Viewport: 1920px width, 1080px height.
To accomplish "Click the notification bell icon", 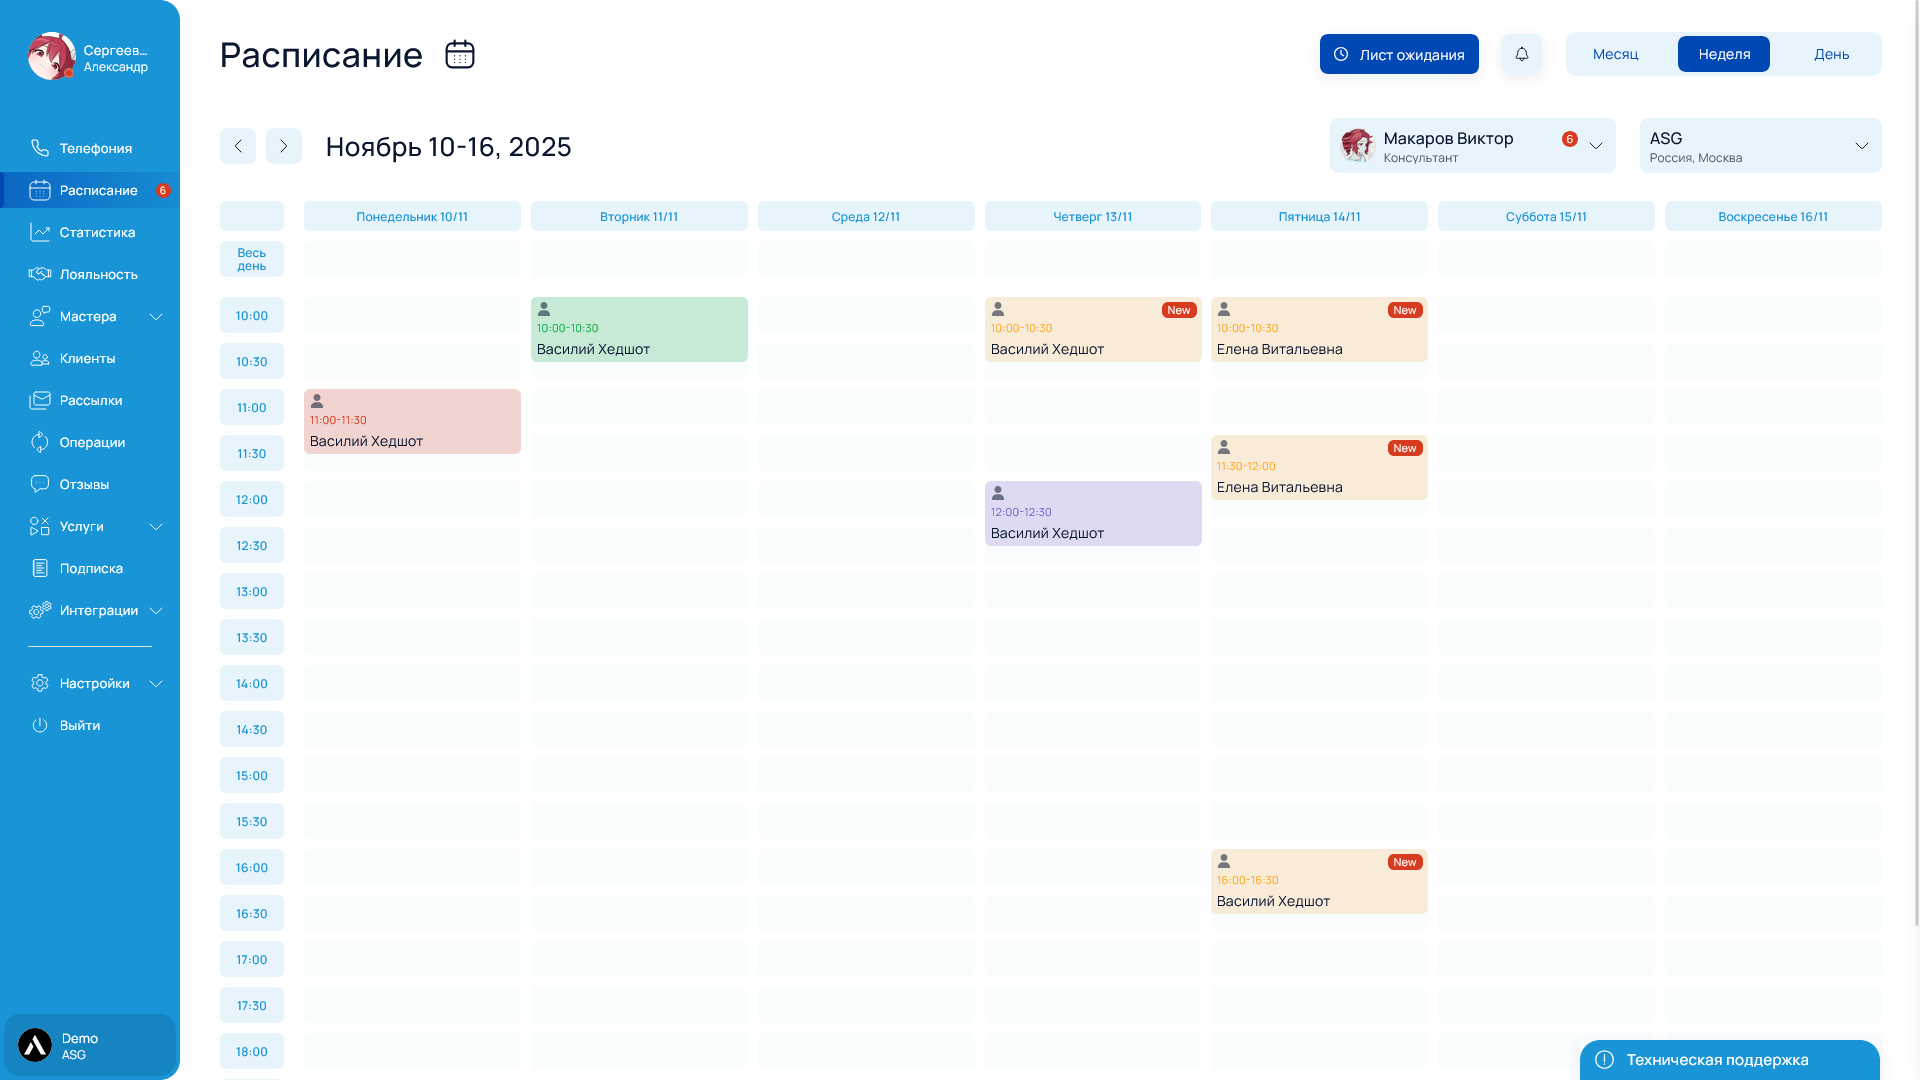I will point(1521,54).
